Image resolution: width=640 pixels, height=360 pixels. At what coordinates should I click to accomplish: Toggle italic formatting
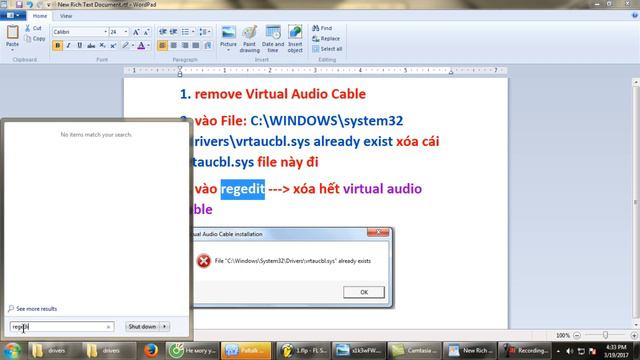[x=69, y=45]
